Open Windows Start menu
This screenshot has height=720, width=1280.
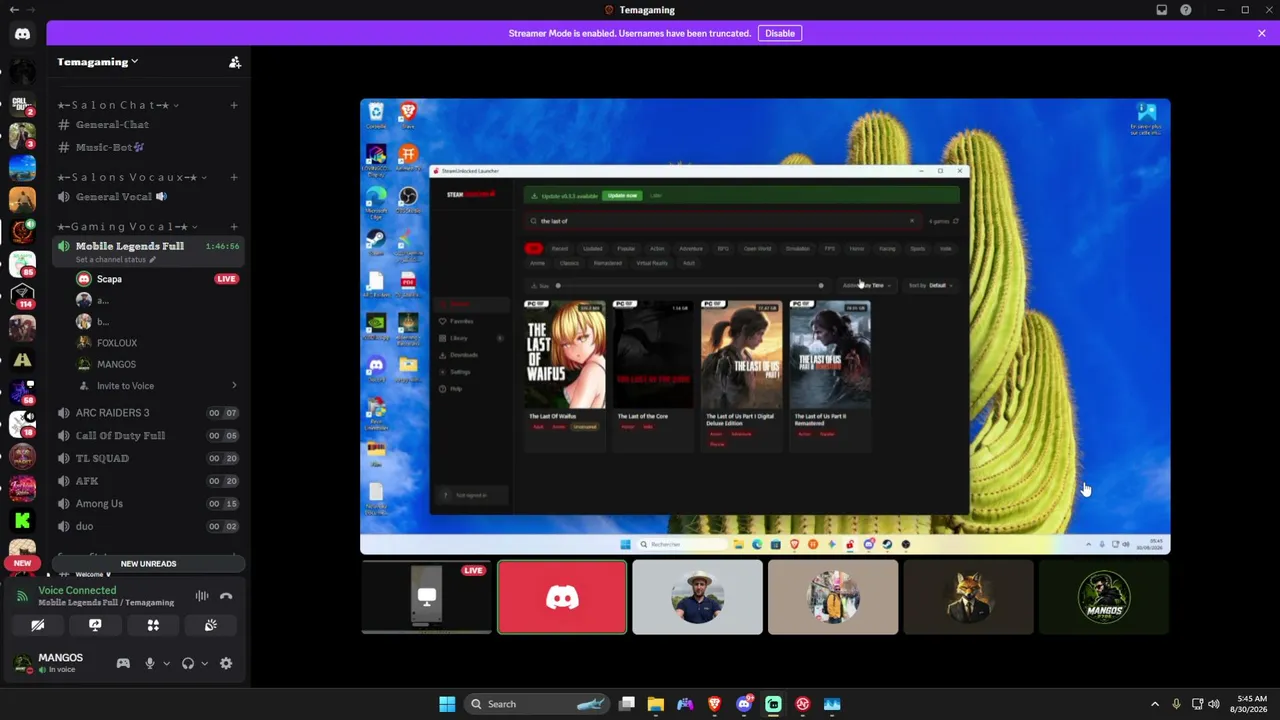447,704
